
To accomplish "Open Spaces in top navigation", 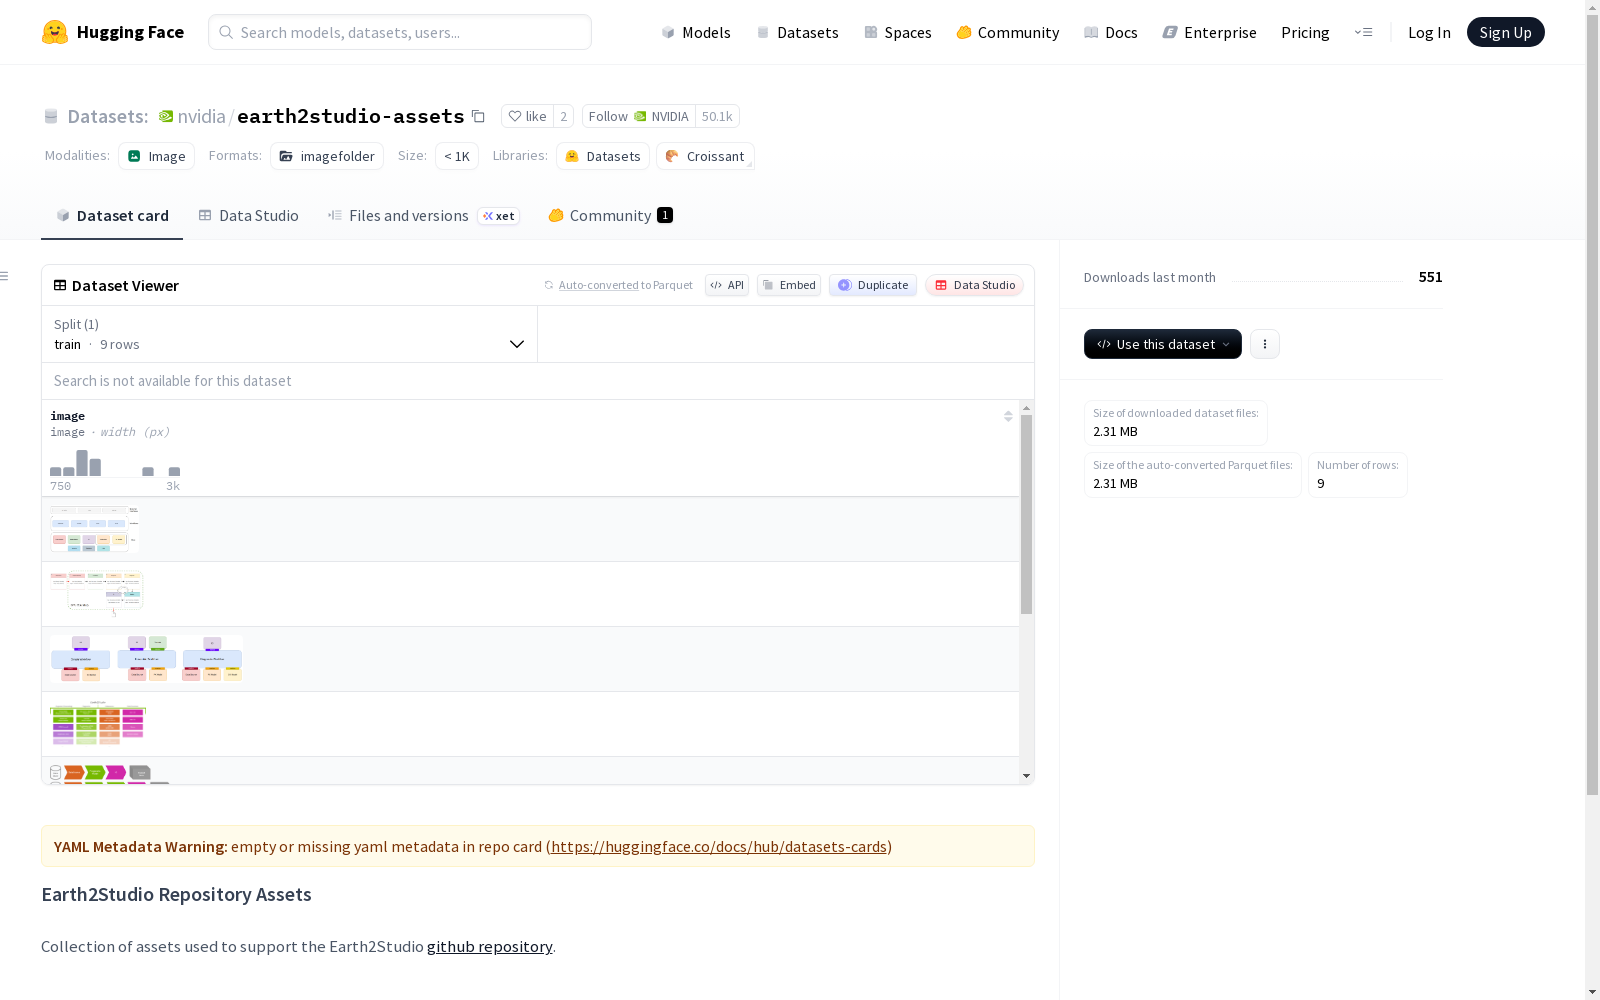I will tap(897, 32).
